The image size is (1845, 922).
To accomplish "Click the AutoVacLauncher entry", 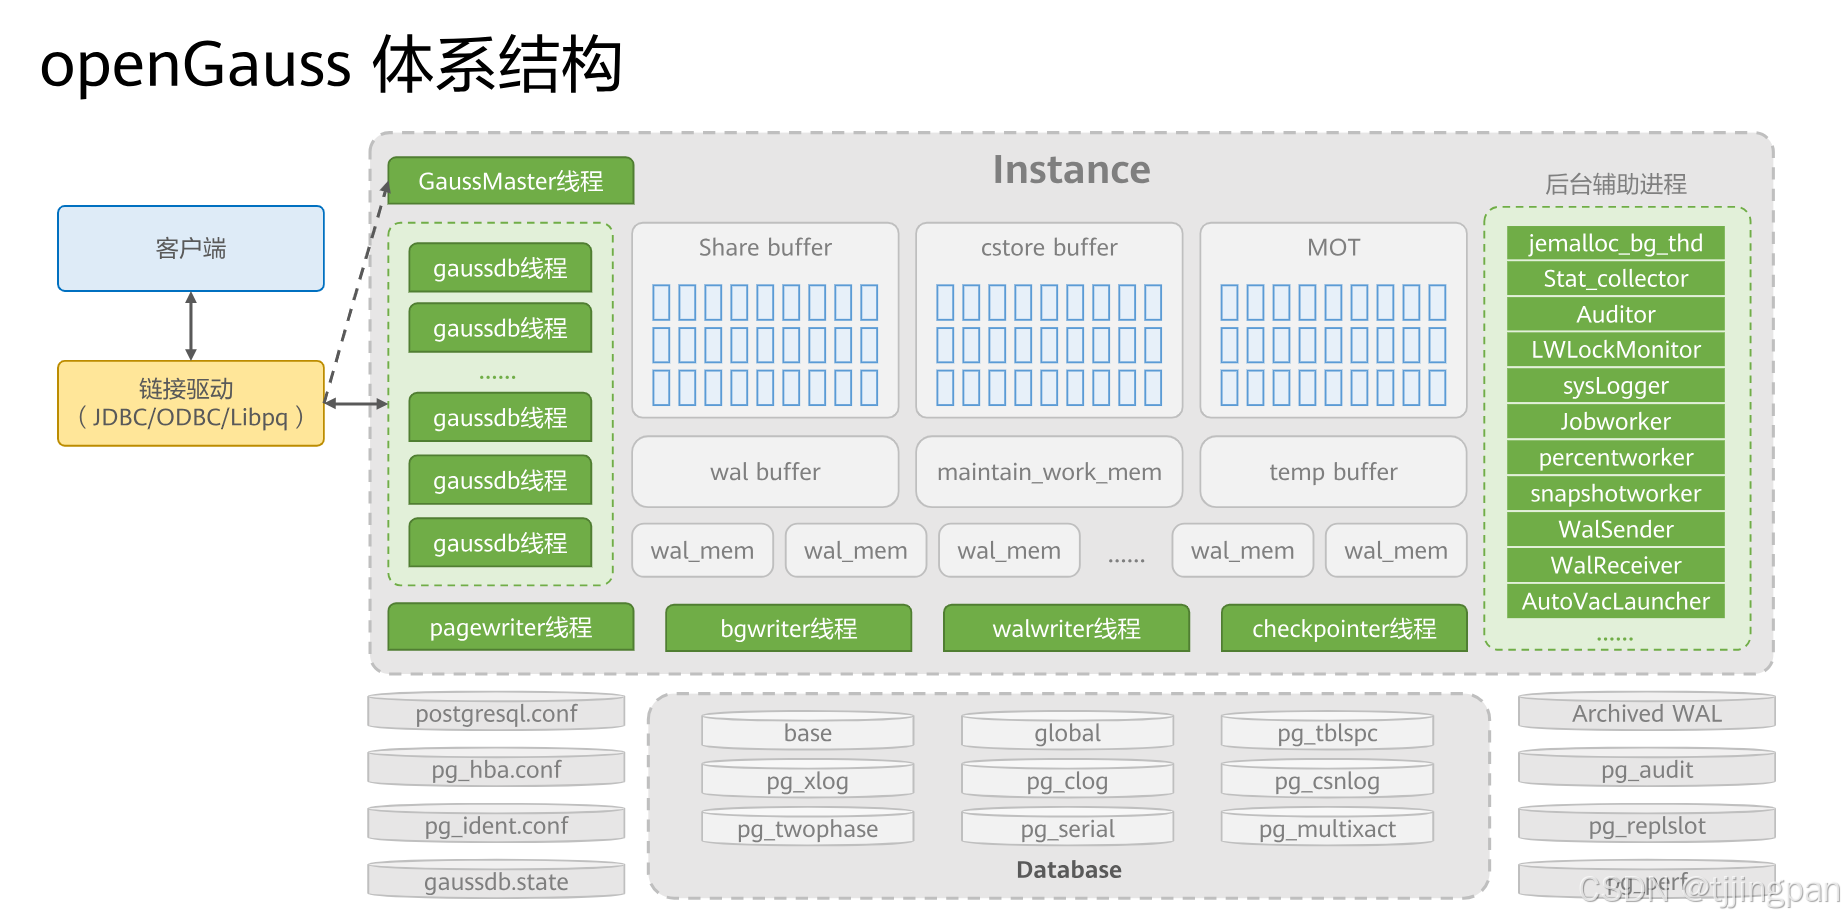I will pos(1616,602).
